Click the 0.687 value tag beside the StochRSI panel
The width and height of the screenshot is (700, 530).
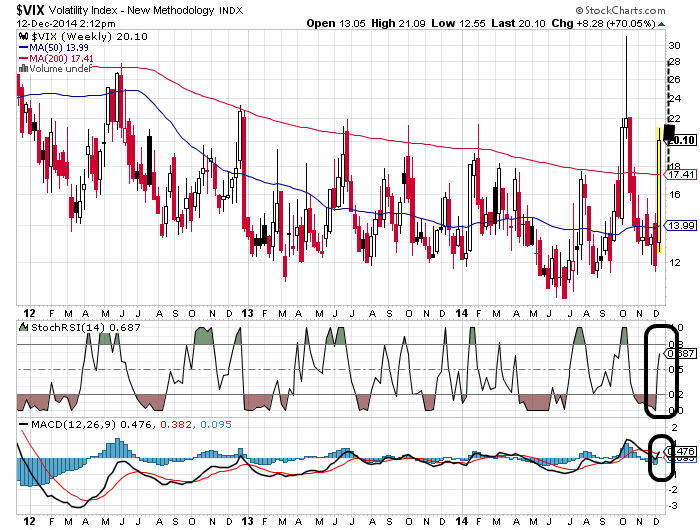(x=681, y=354)
